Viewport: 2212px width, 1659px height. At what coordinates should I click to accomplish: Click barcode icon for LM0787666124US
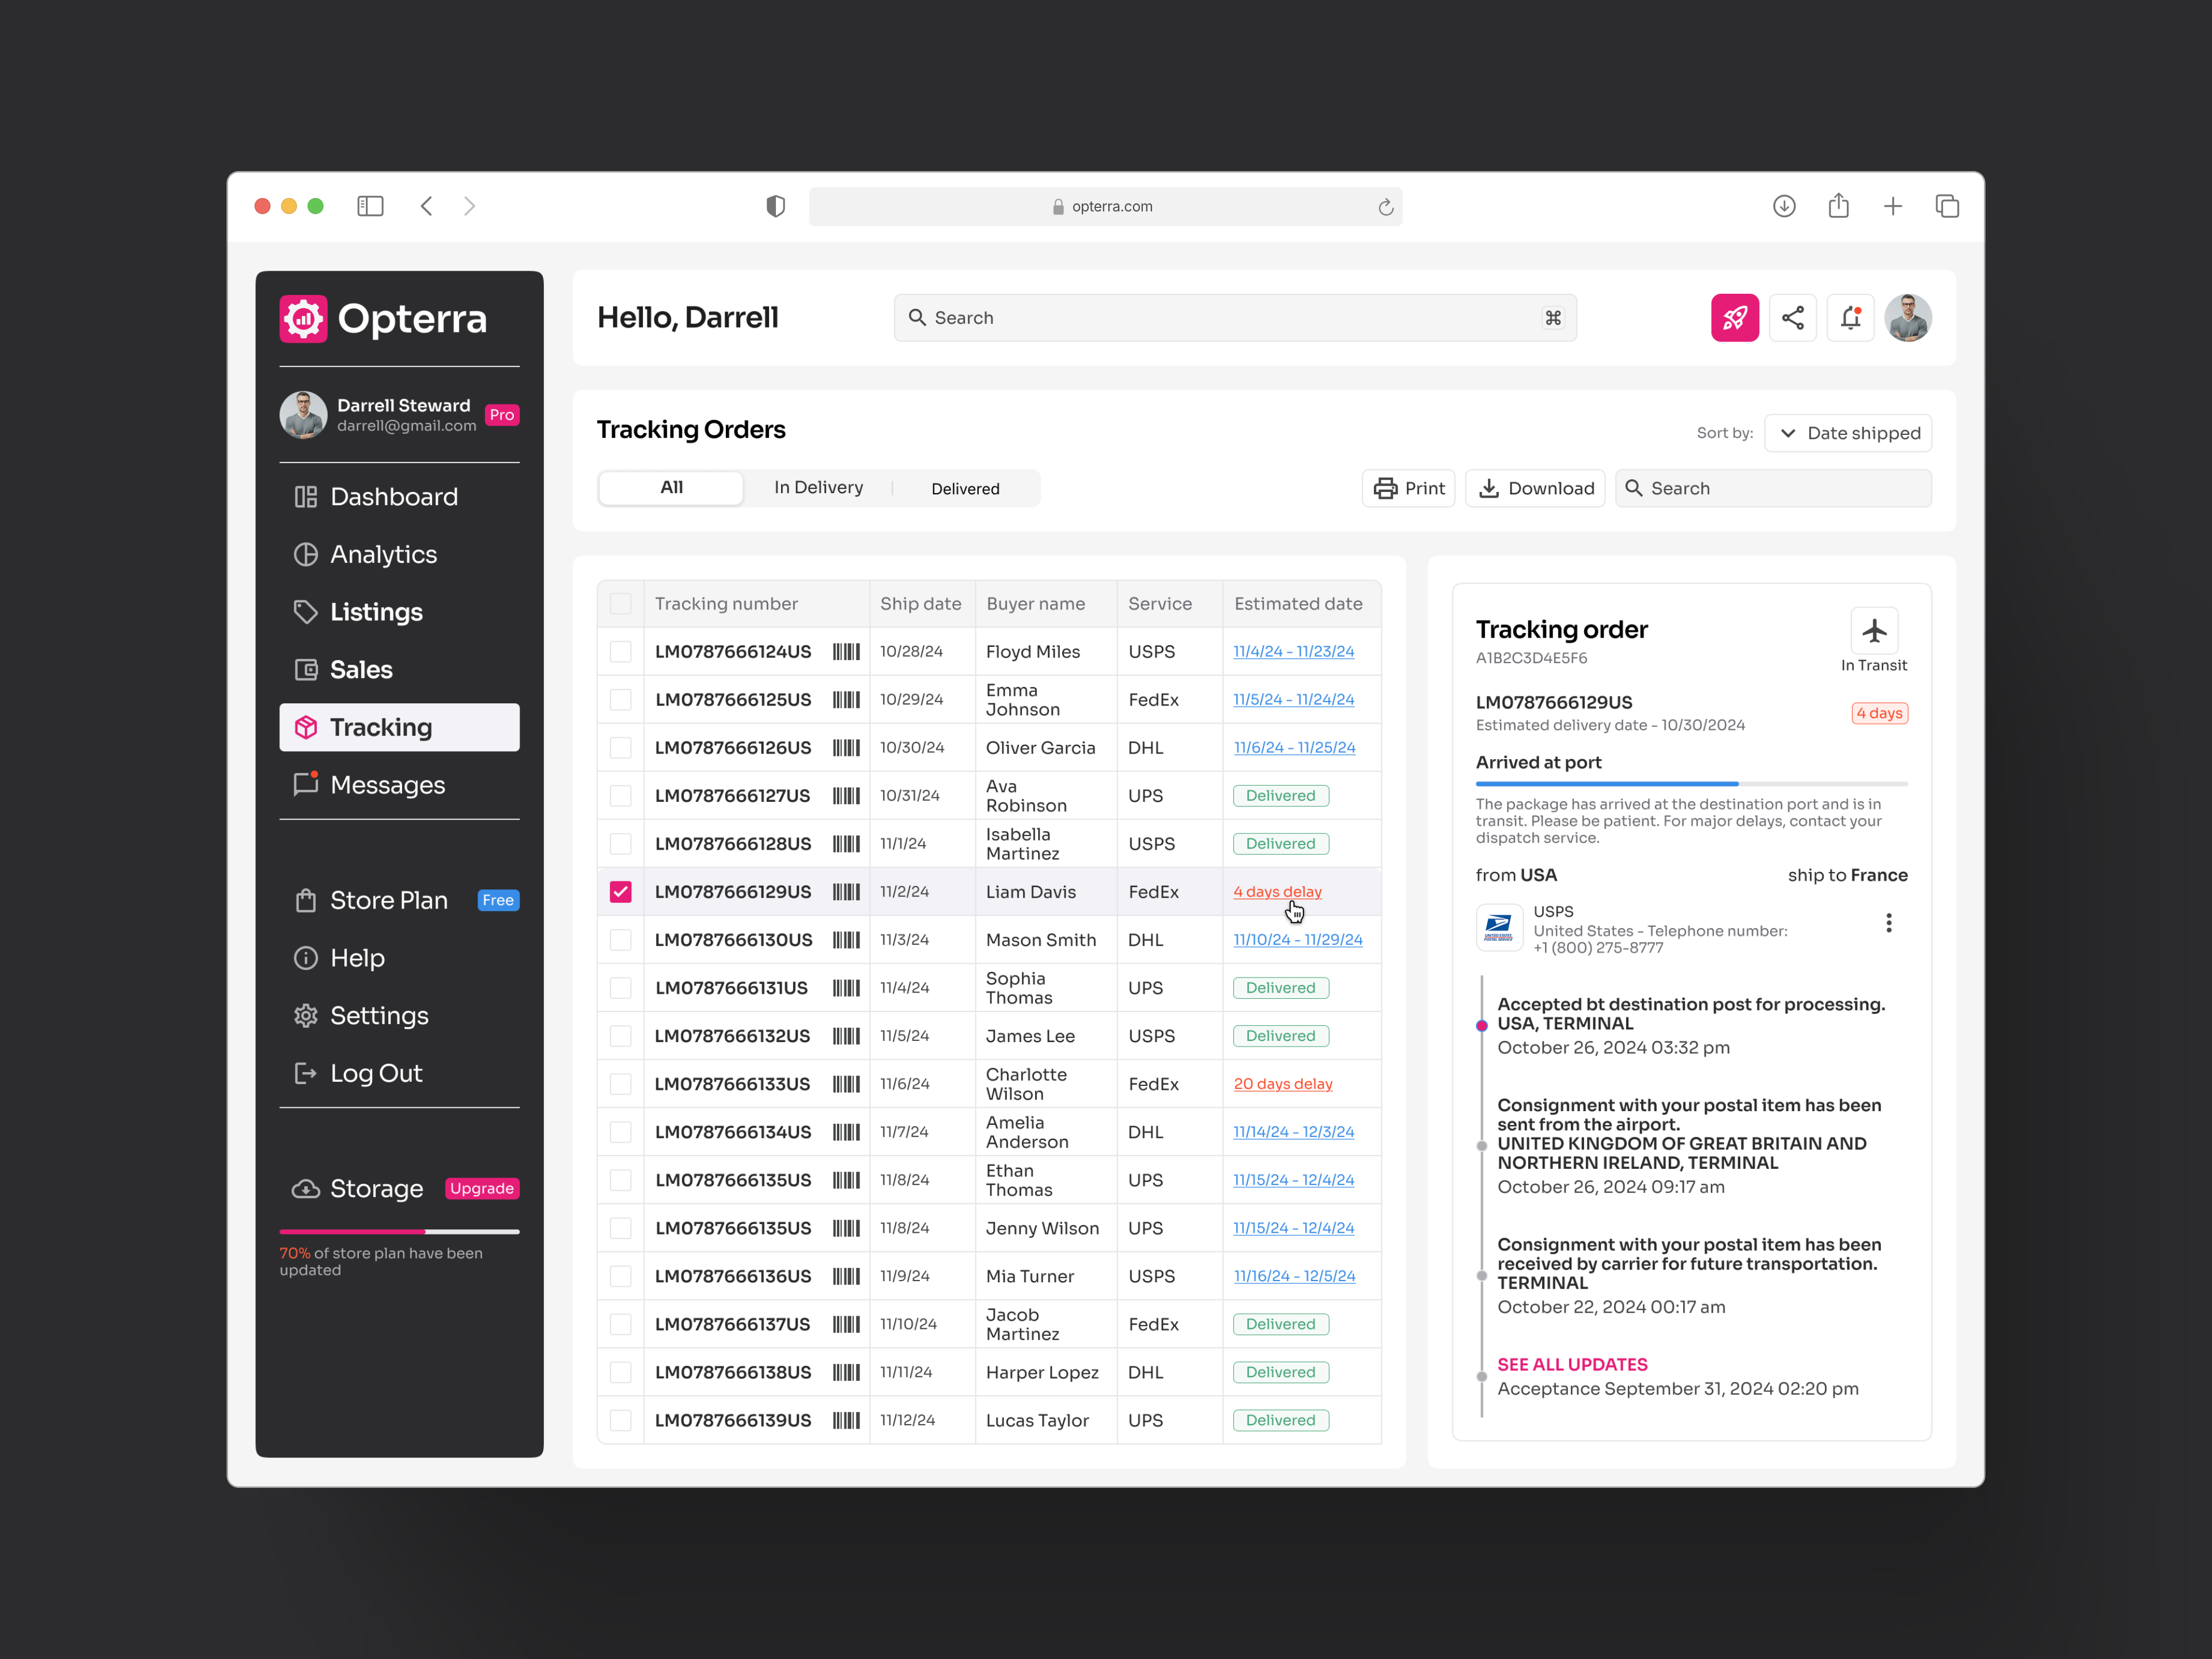click(x=846, y=652)
